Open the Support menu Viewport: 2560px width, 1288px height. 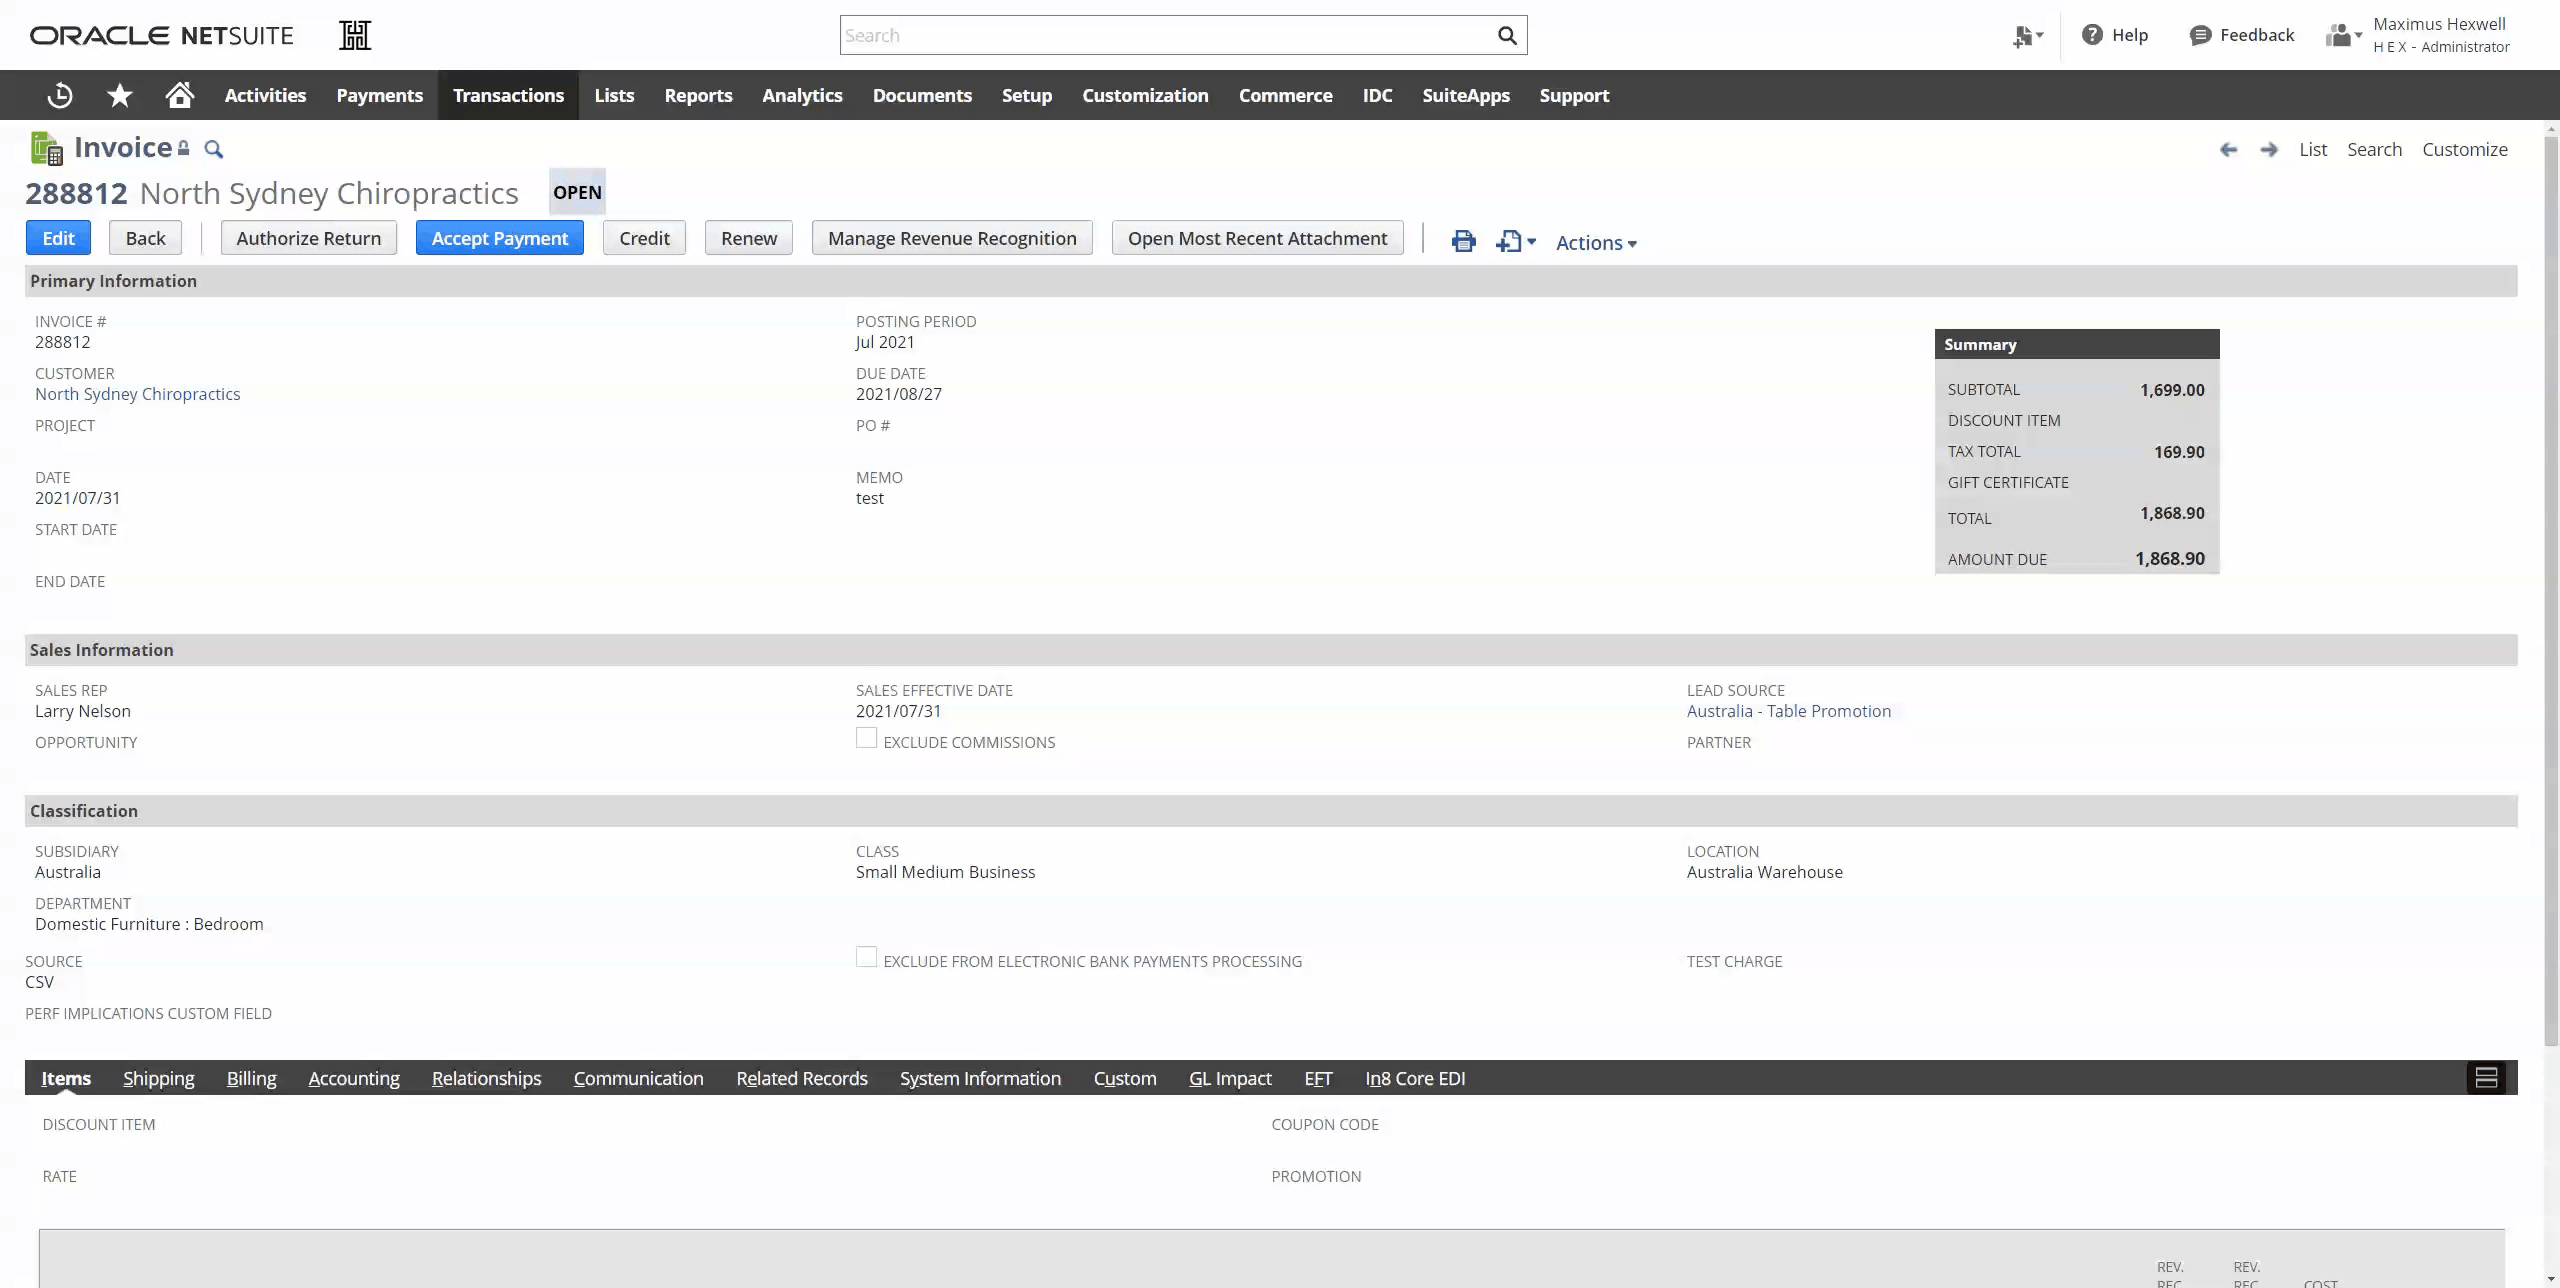pos(1574,95)
